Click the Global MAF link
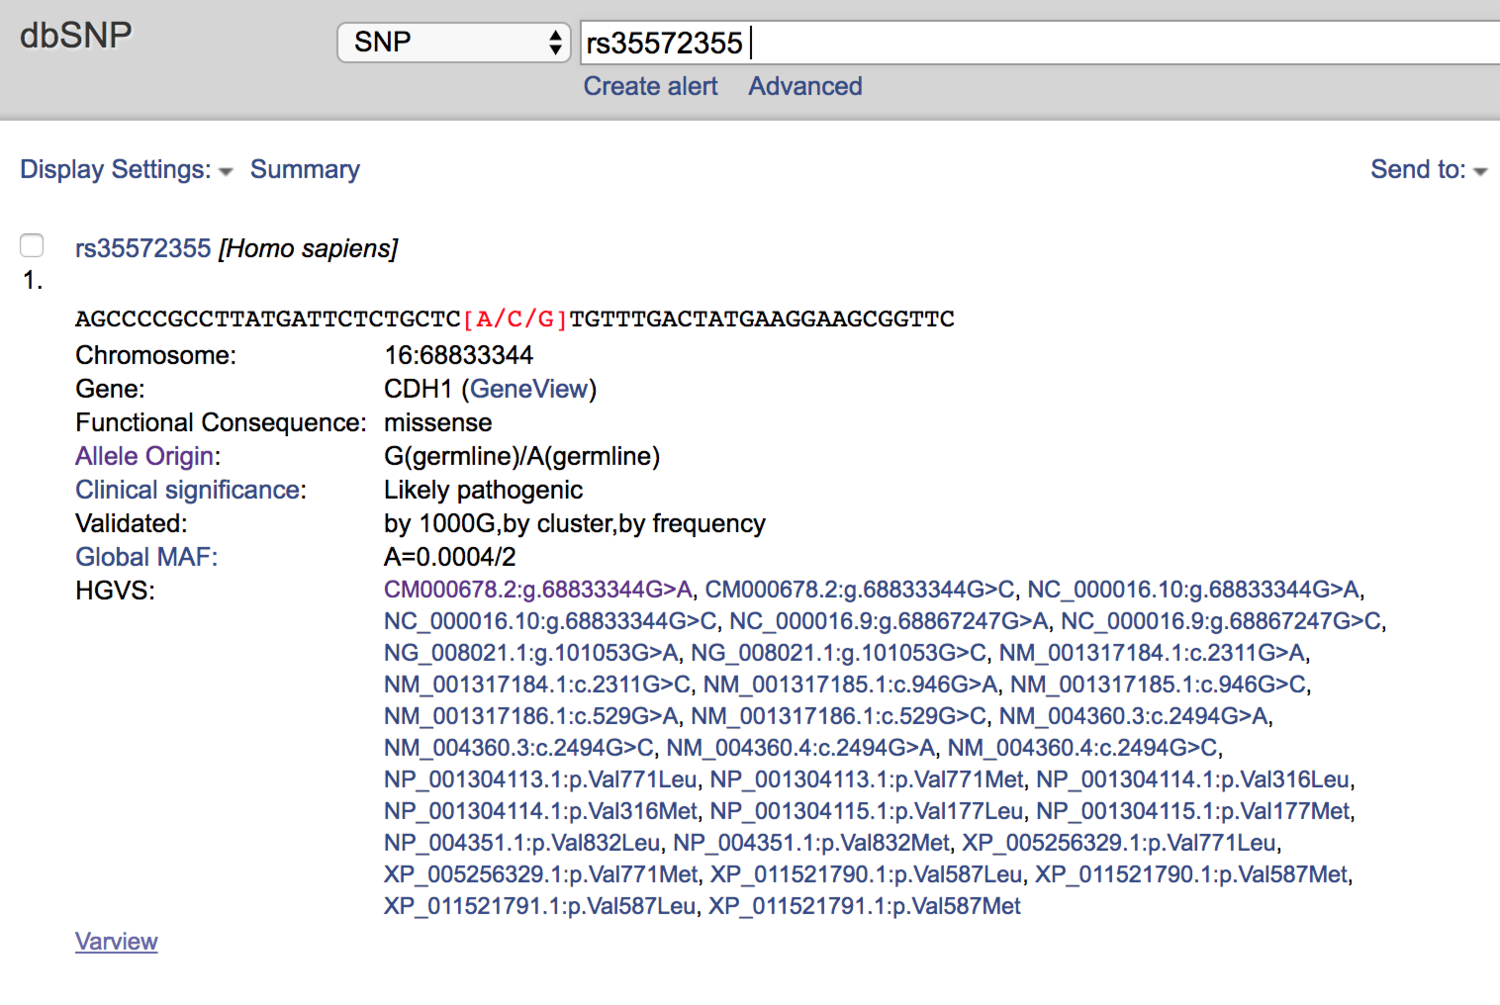The height and width of the screenshot is (1005, 1500). [146, 557]
